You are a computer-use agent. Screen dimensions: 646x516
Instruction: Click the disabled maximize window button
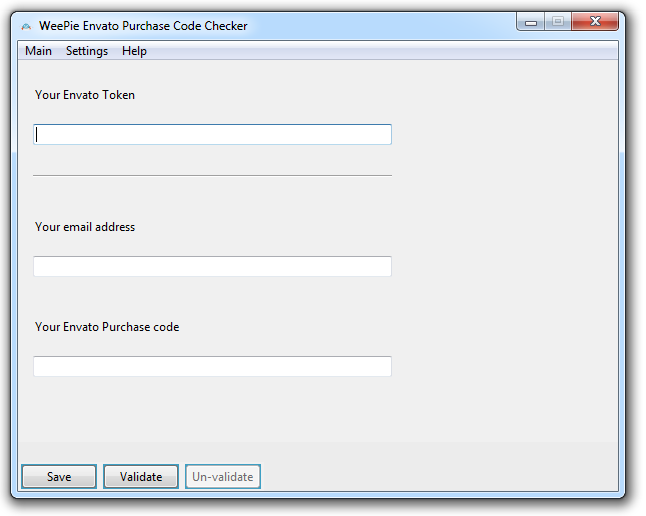558,22
